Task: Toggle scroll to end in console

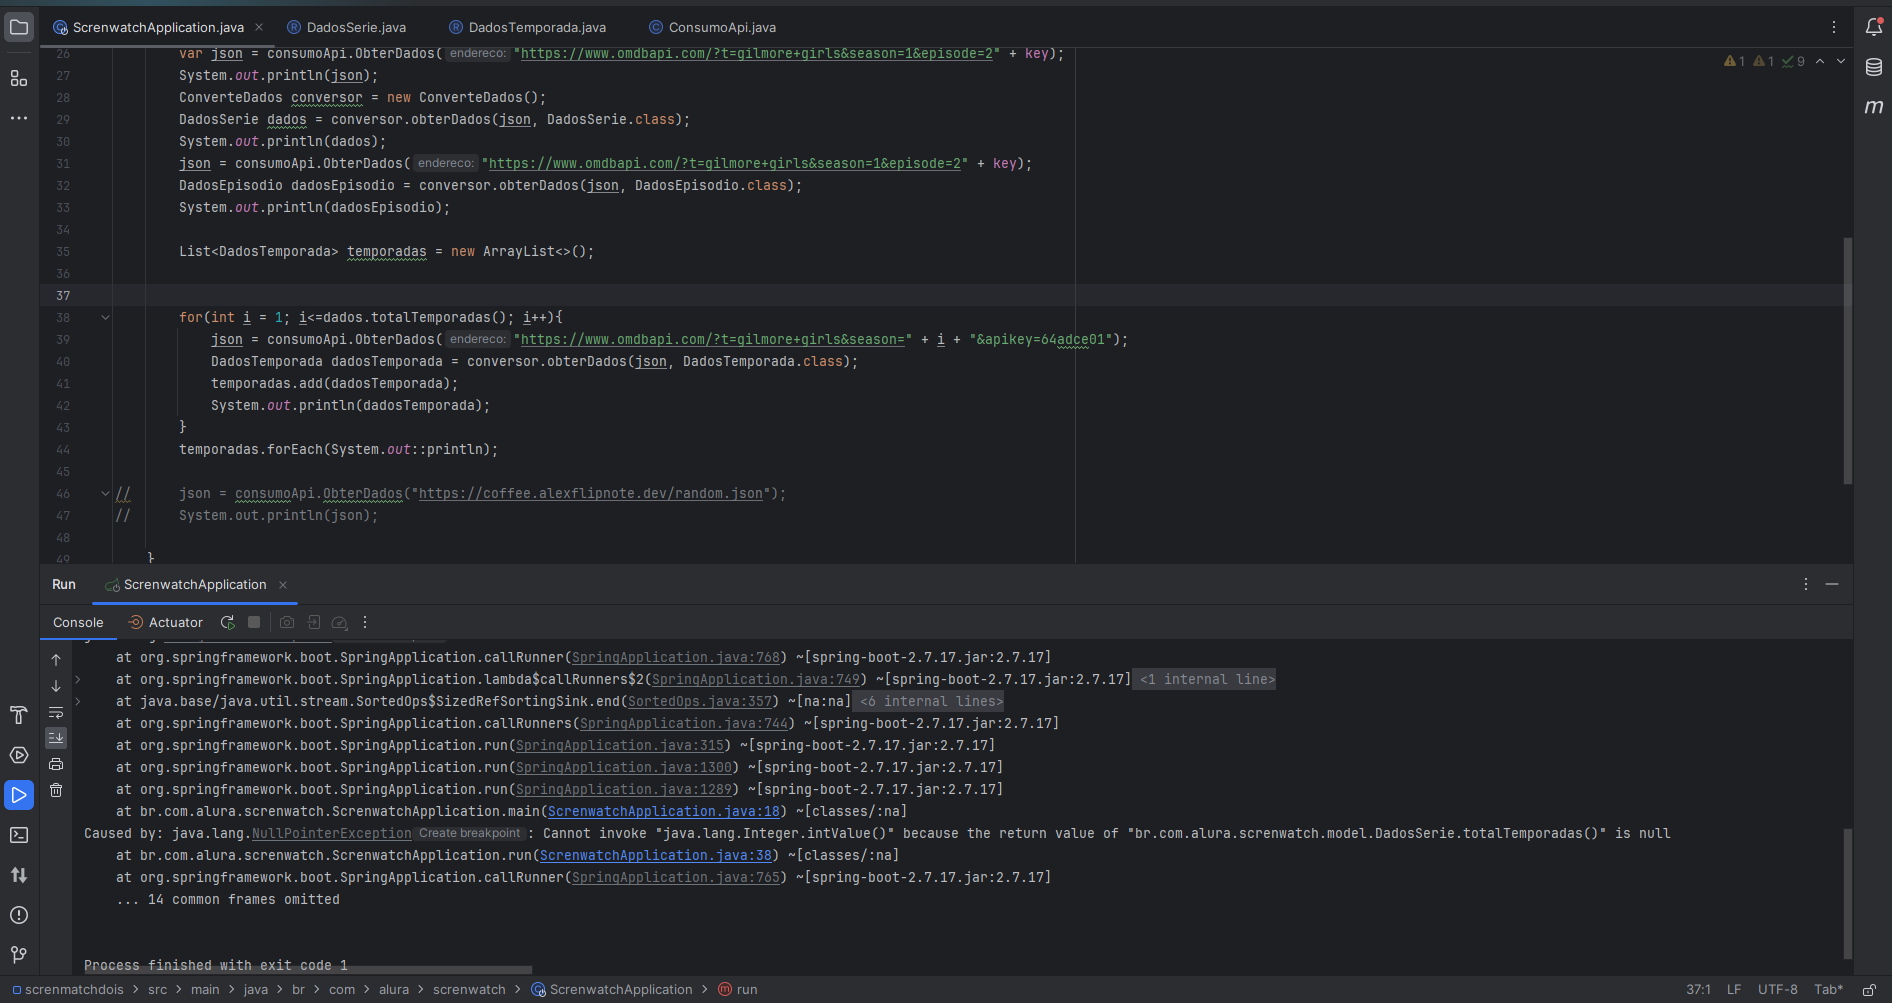Action: (x=56, y=738)
